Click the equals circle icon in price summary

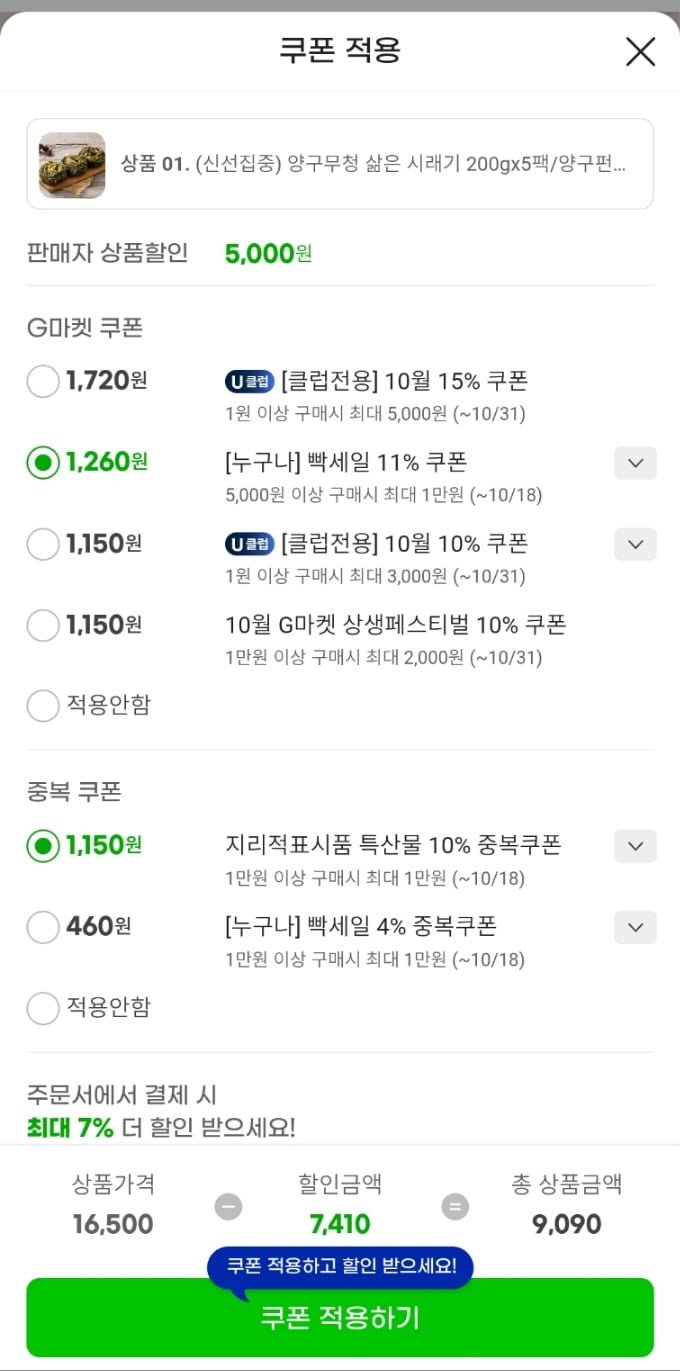coord(455,1206)
